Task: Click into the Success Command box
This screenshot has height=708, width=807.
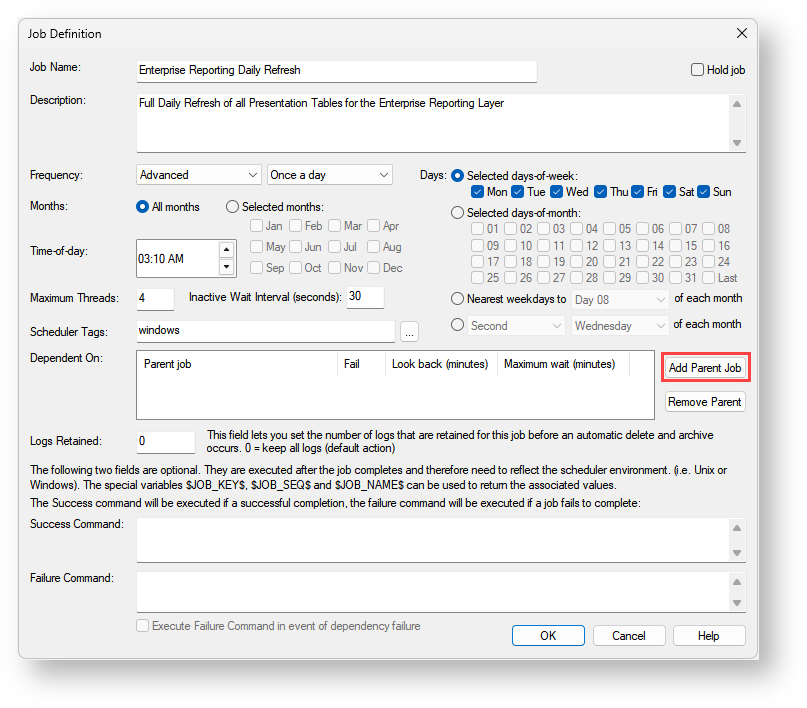Action: point(432,540)
